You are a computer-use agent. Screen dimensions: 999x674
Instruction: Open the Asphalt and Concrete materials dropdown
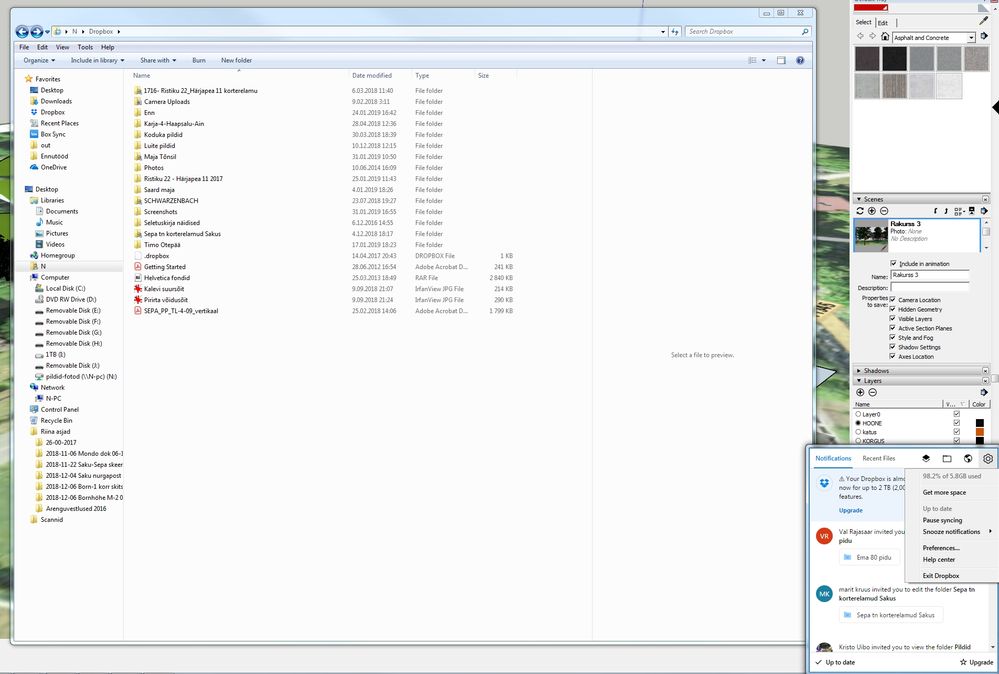coord(970,38)
